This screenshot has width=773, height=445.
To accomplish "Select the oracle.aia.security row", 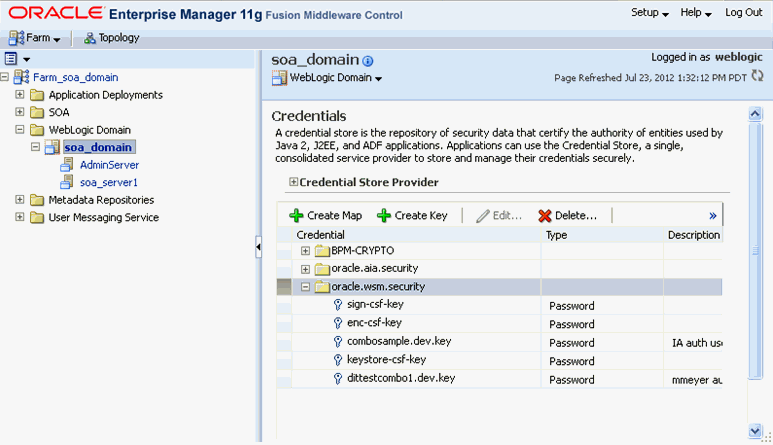I will [499, 269].
